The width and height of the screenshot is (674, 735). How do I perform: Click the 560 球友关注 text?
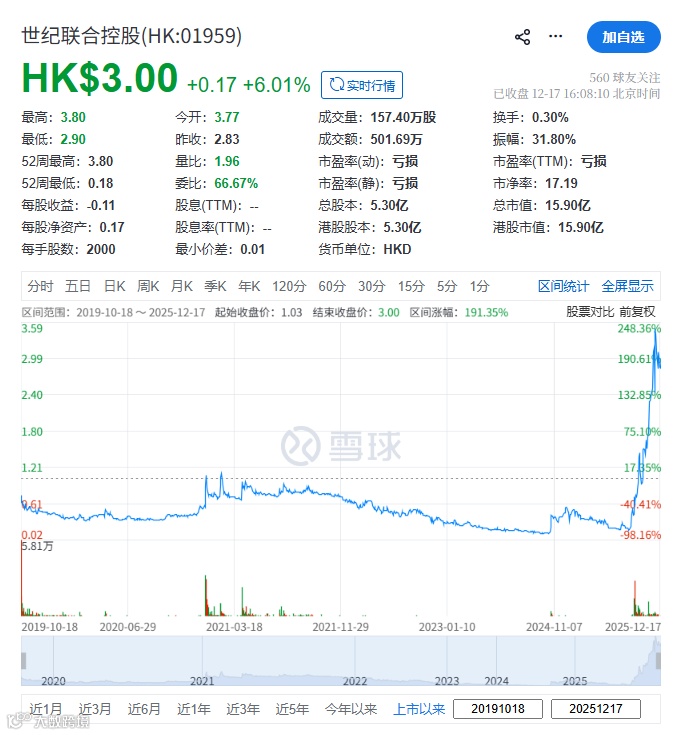click(x=625, y=77)
